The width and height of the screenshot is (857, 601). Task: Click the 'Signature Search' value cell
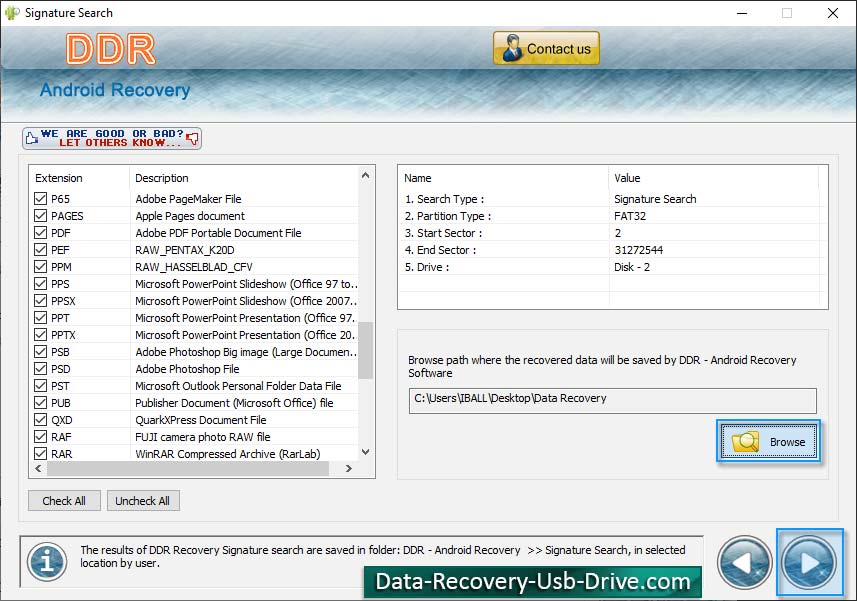tap(655, 199)
